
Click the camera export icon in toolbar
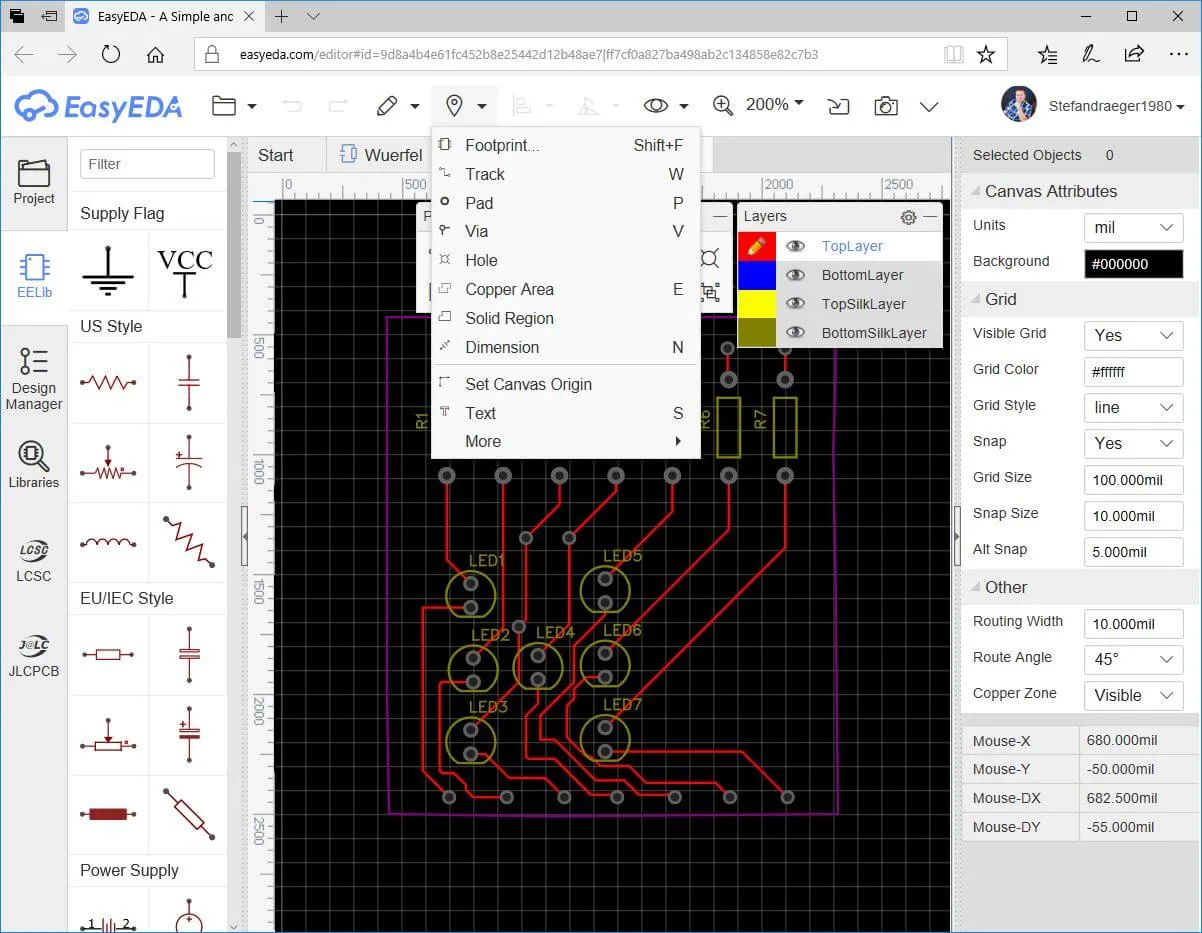click(x=884, y=106)
